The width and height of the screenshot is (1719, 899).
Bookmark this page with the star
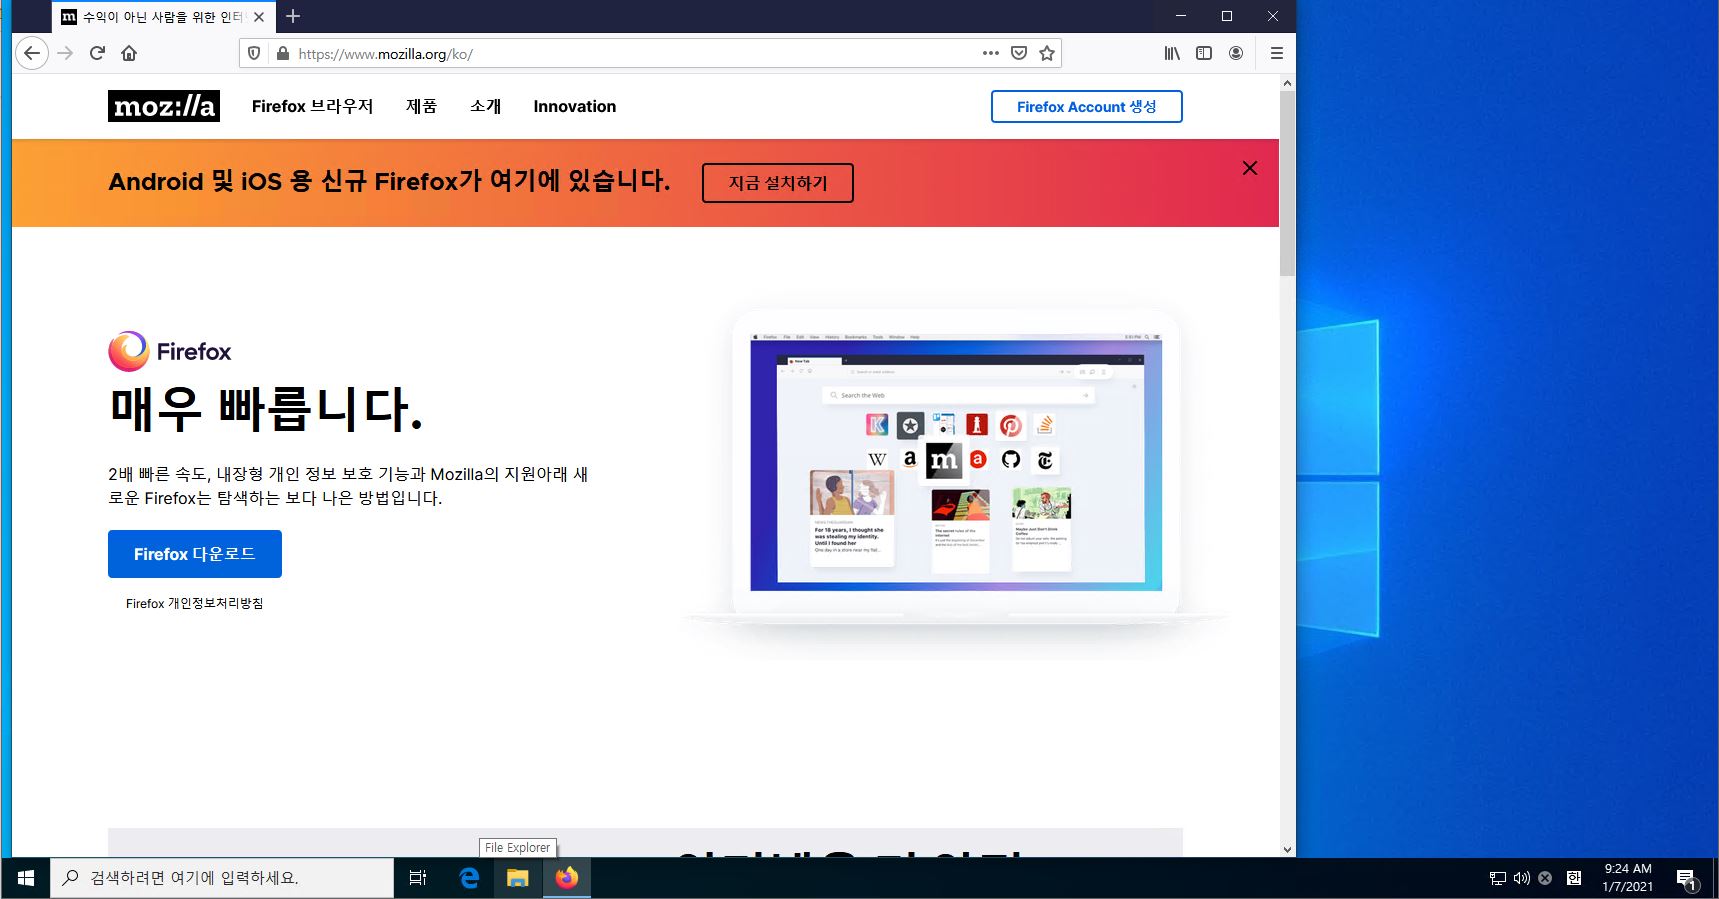pyautogui.click(x=1047, y=53)
